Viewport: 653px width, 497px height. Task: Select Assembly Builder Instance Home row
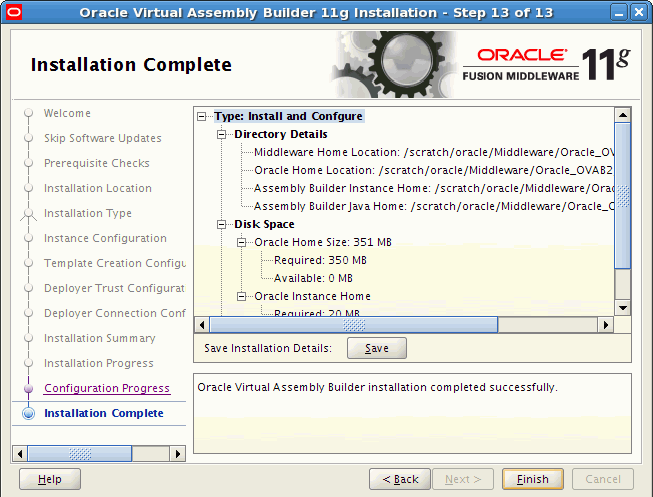point(434,188)
